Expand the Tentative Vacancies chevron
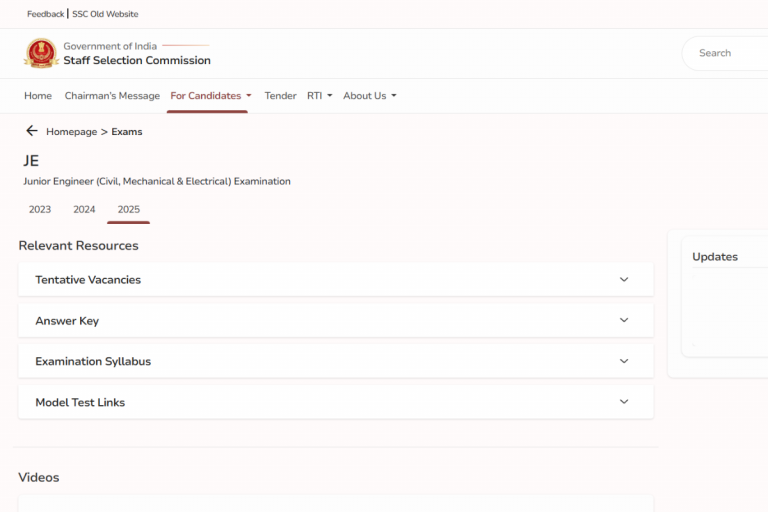 624,279
